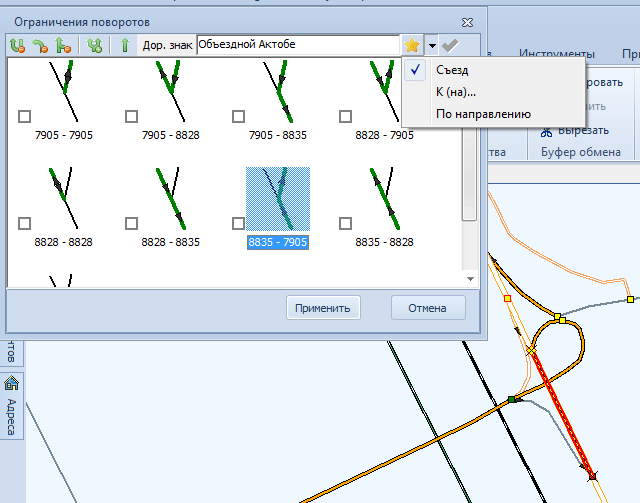This screenshot has width=640, height=503.
Task: Choose К (на)... from the menu
Action: click(x=455, y=92)
